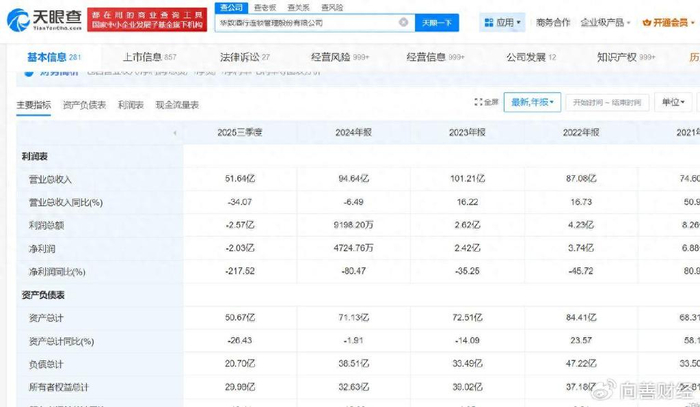700x407 pixels.
Task: Clear the search box with X icon
Action: coord(403,22)
